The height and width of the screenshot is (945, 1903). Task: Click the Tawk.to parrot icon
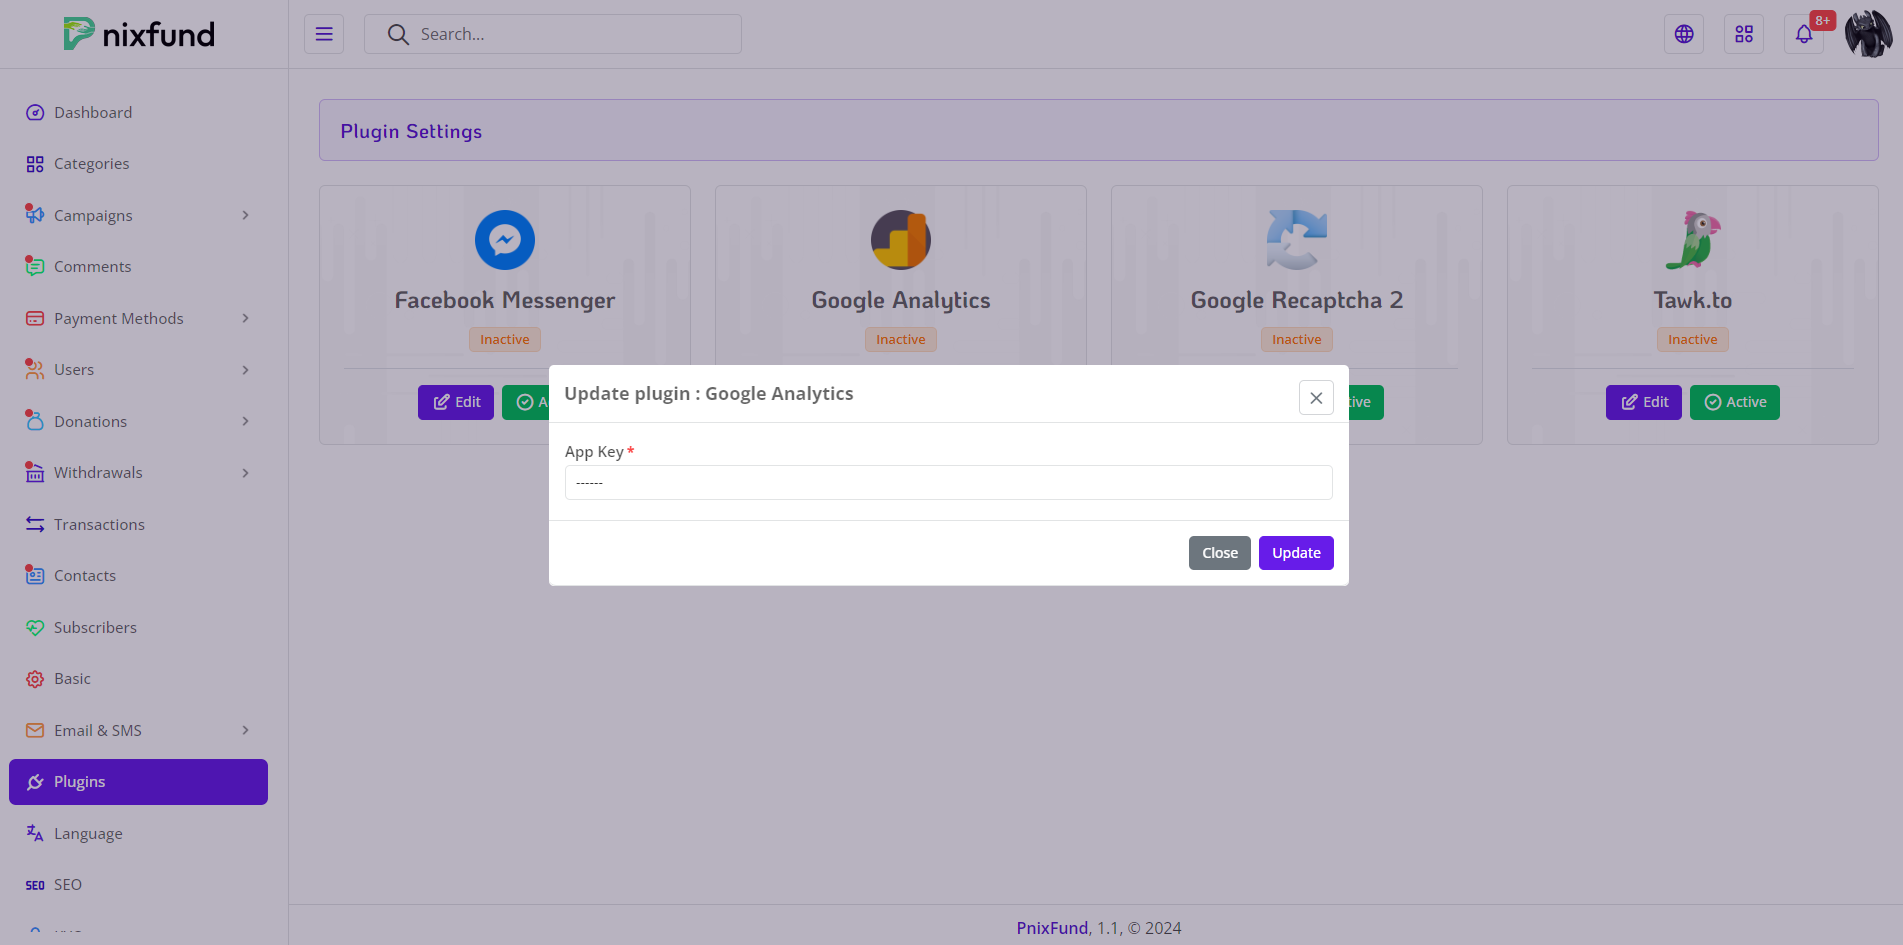coord(1692,240)
